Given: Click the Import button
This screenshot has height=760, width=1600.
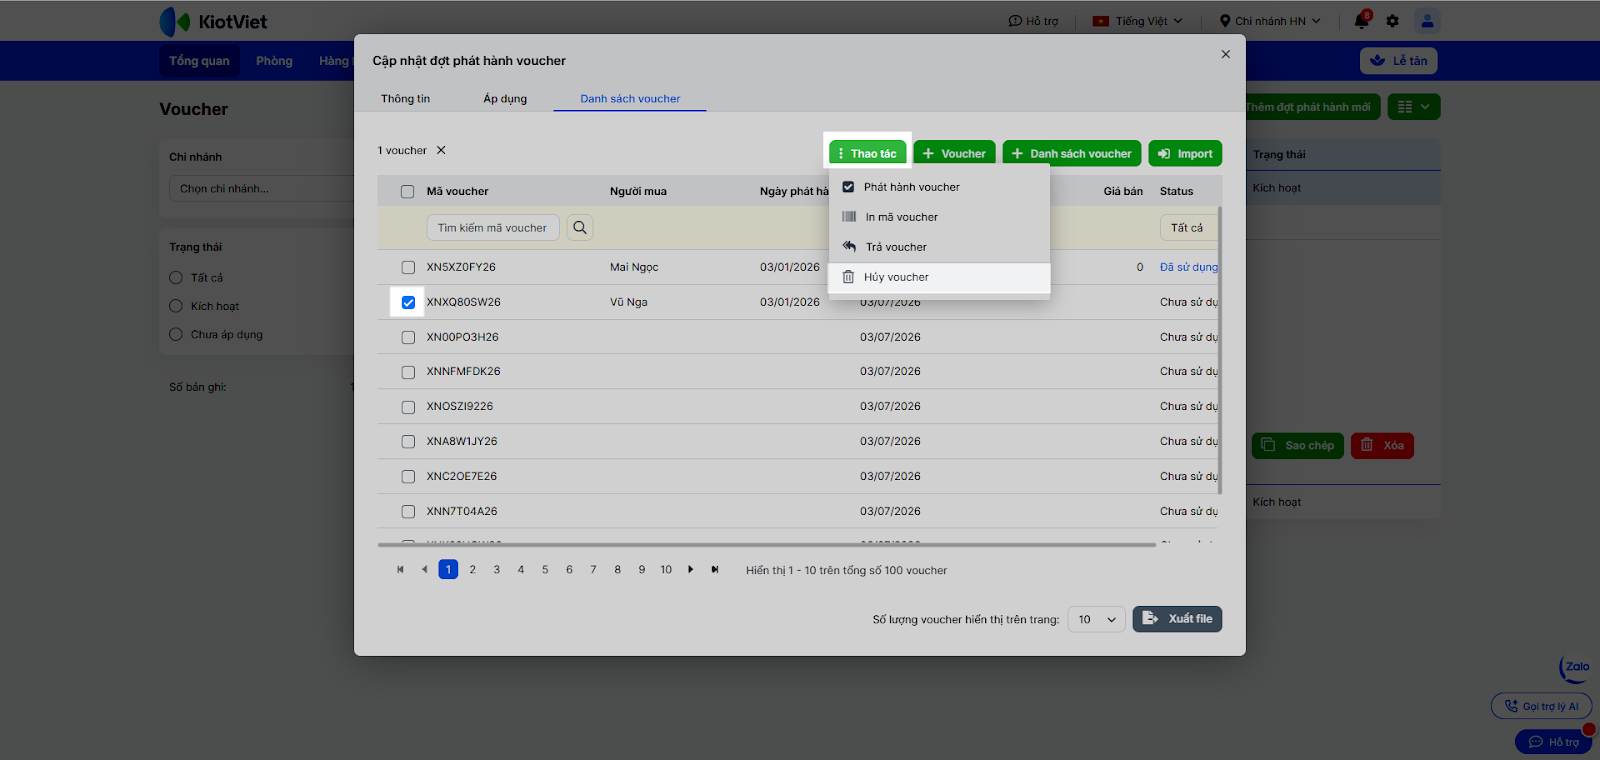Looking at the screenshot, I should pyautogui.click(x=1185, y=154).
